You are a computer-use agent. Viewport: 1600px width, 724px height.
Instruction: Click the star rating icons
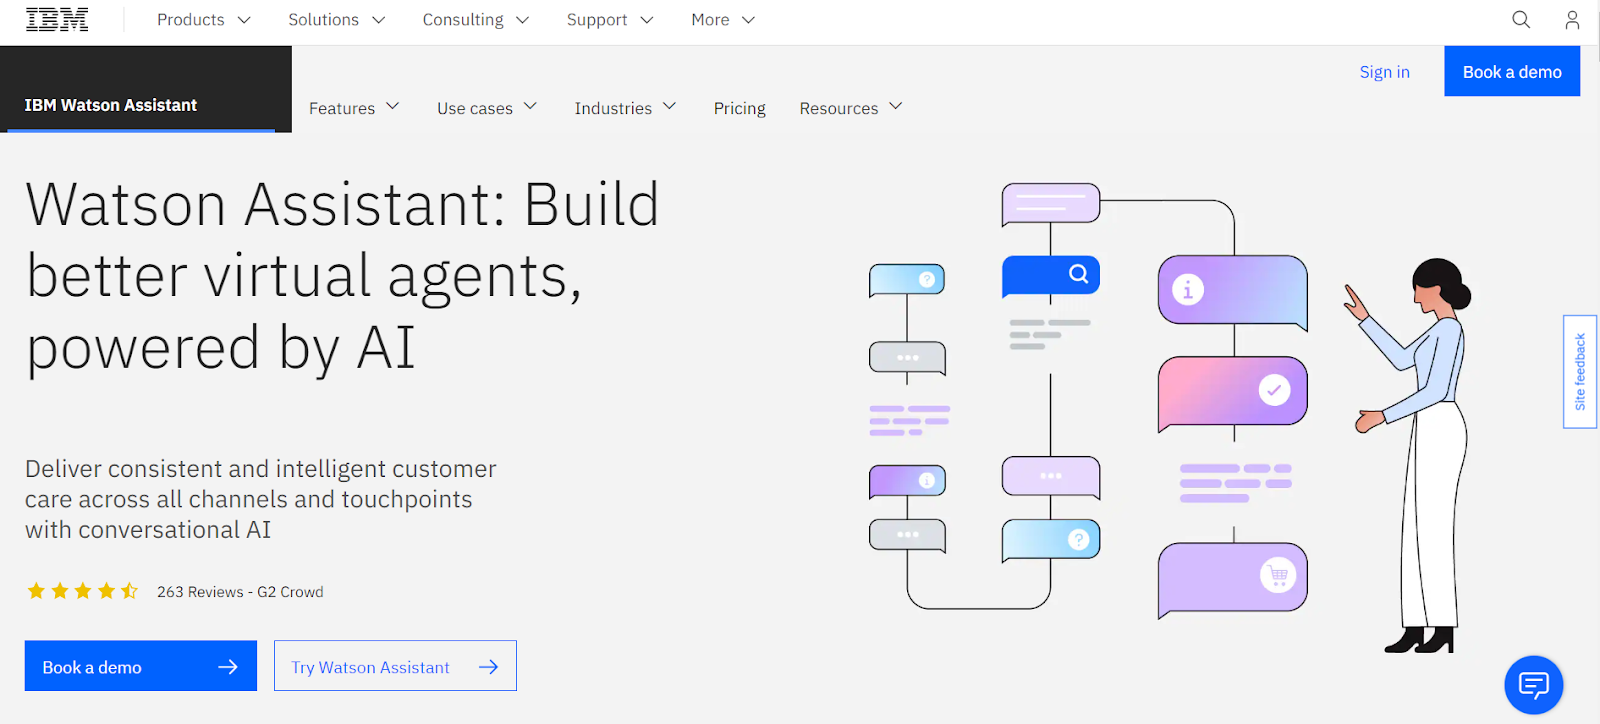pos(83,591)
